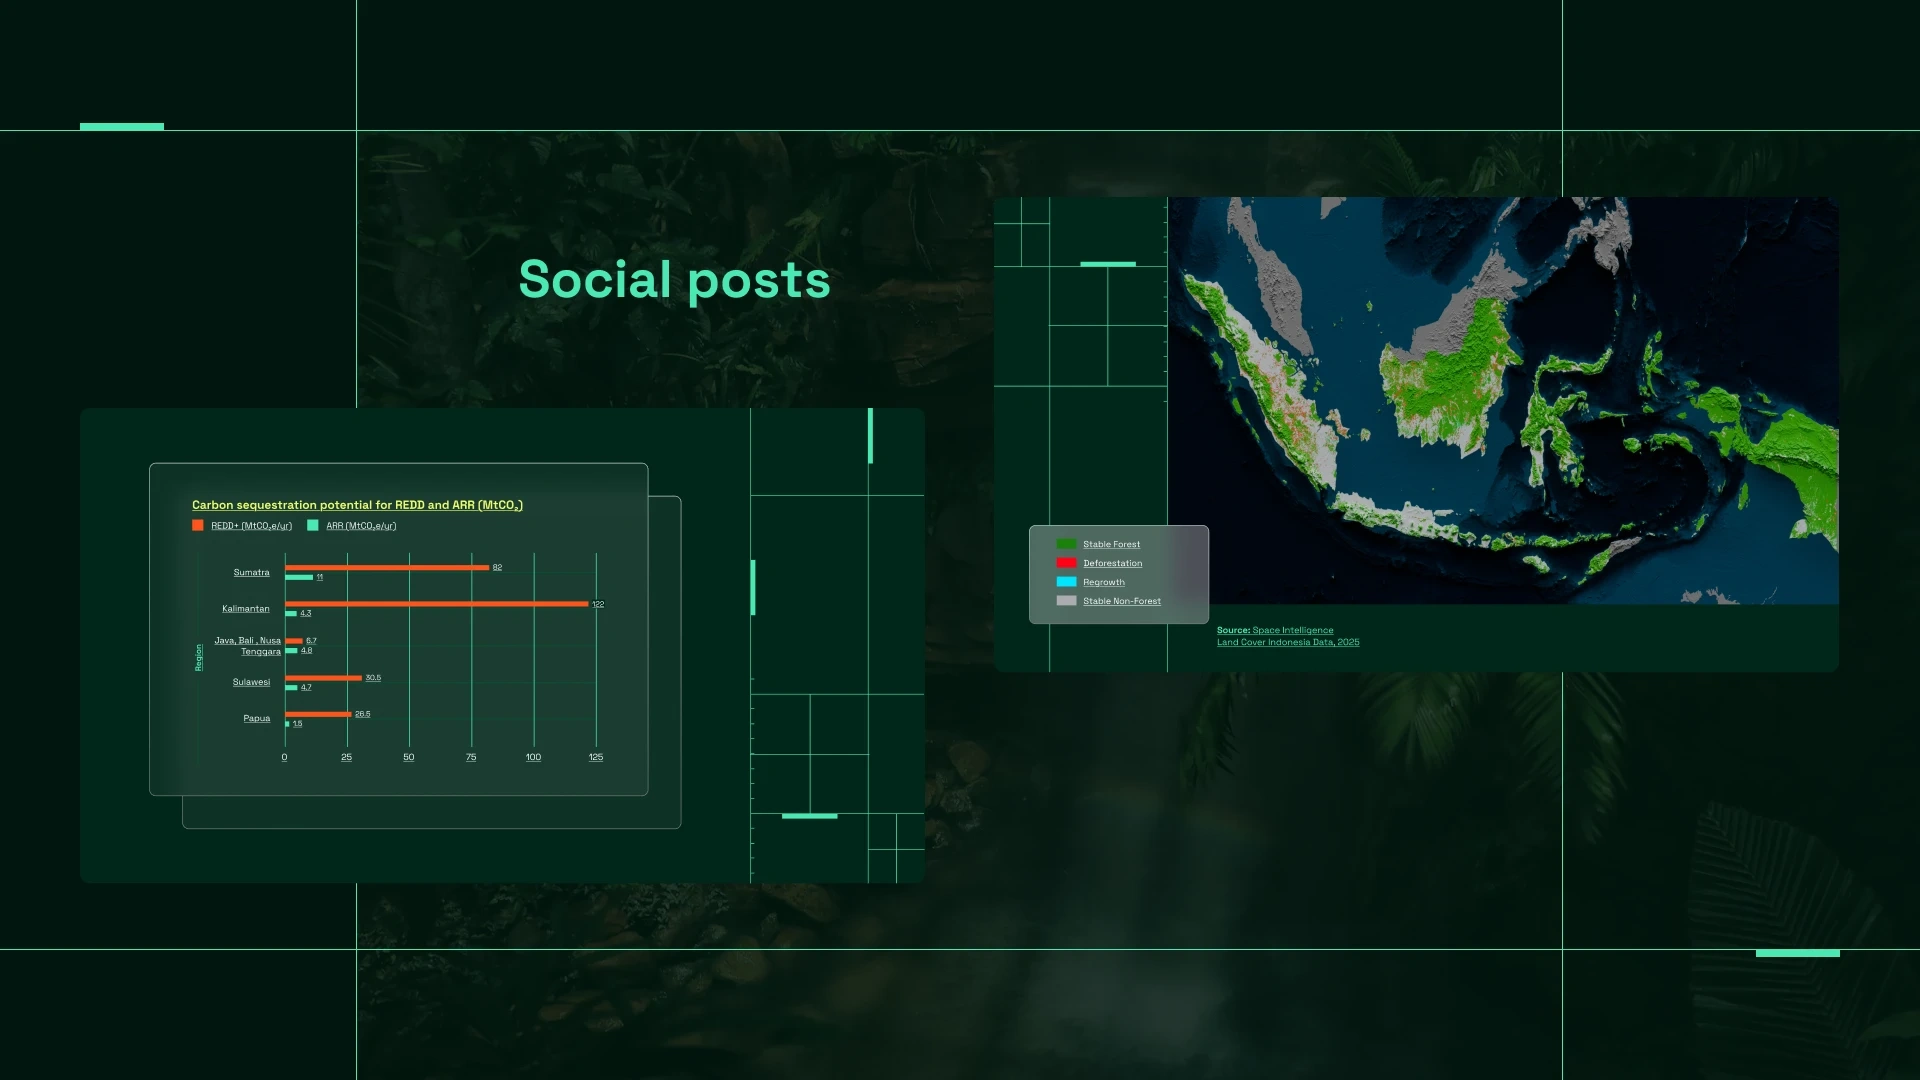Image resolution: width=1920 pixels, height=1080 pixels.
Task: Select the Sulawesi region label
Action: 251,682
